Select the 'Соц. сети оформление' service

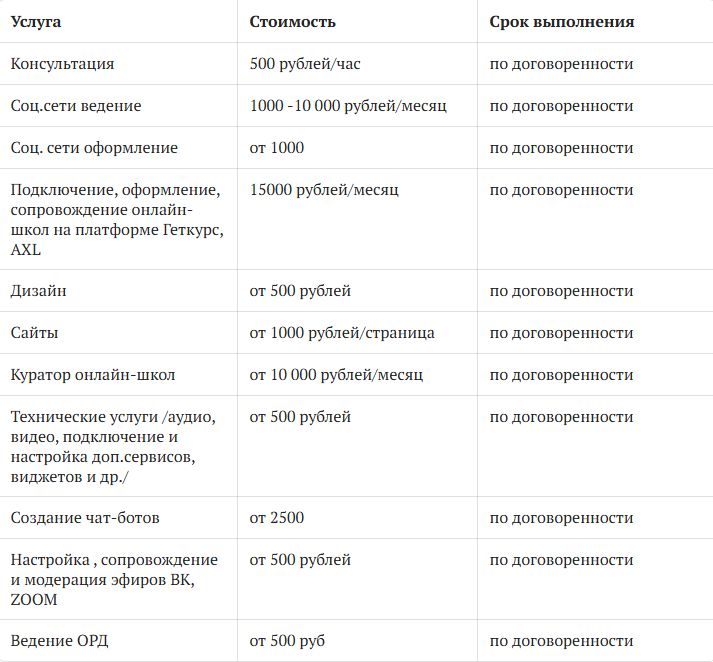pyautogui.click(x=94, y=148)
